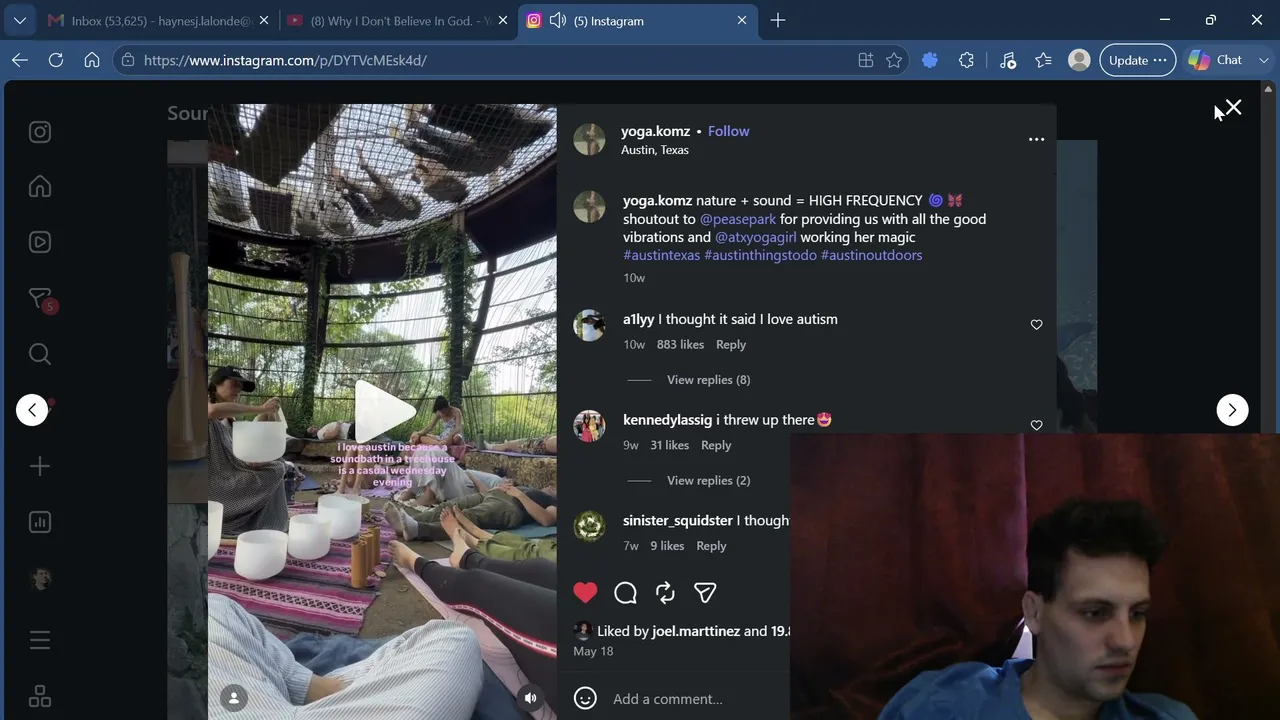Image resolution: width=1280 pixels, height=720 pixels.
Task: Reply to a1lyy's comment
Action: pyautogui.click(x=731, y=345)
